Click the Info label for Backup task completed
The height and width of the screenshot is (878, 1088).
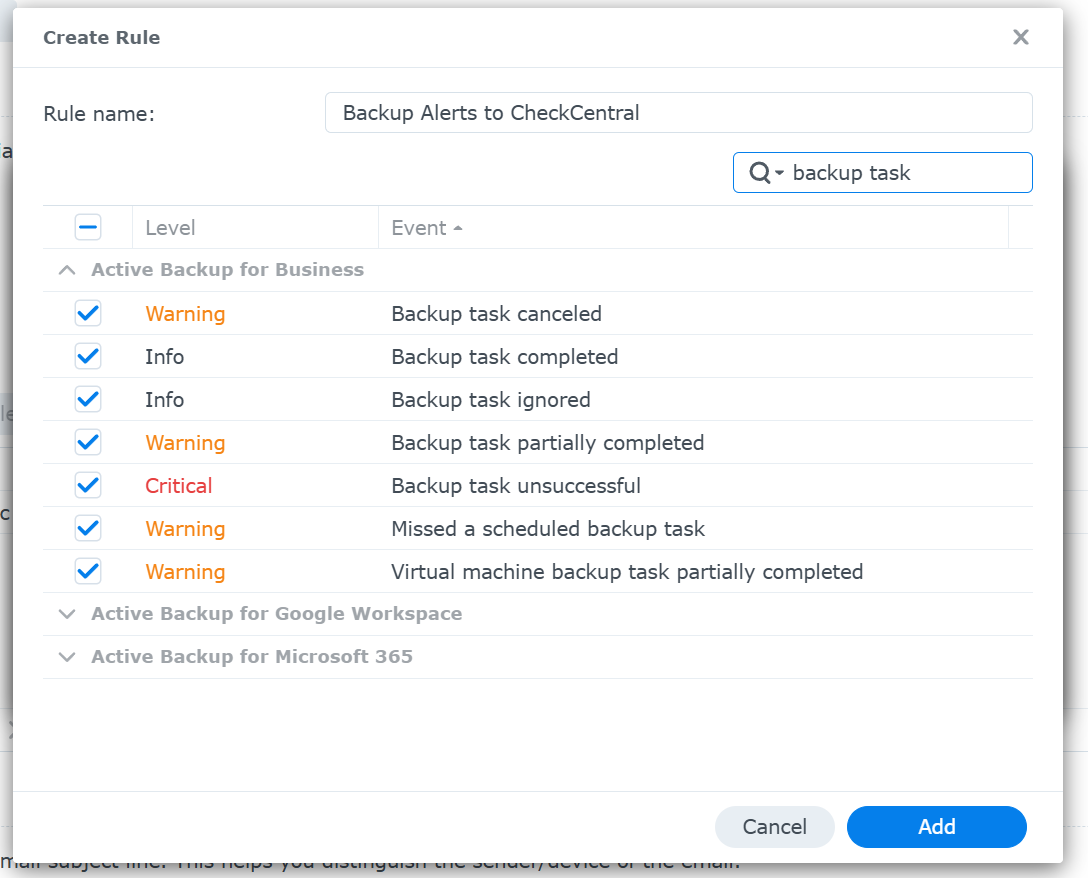click(164, 357)
